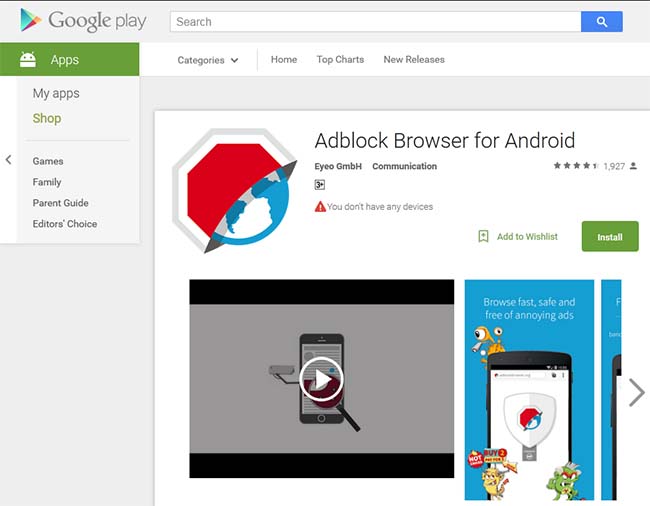This screenshot has height=506, width=650.
Task: Click the person icon next to 1,927
Action: [x=633, y=166]
